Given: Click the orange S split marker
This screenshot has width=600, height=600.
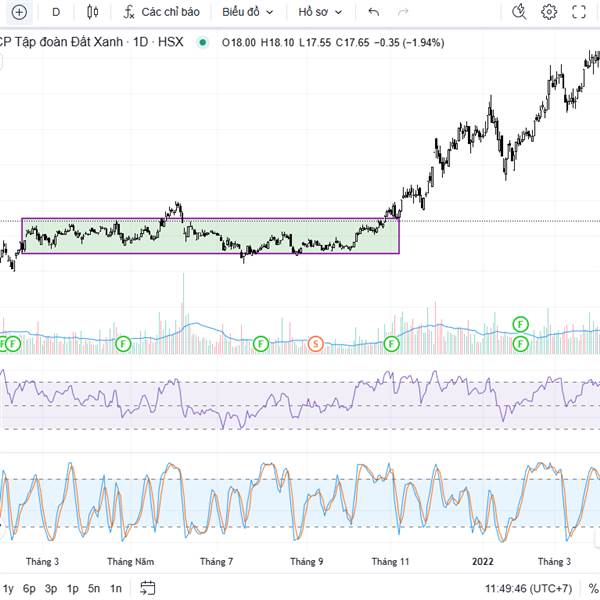Looking at the screenshot, I should pos(316,343).
